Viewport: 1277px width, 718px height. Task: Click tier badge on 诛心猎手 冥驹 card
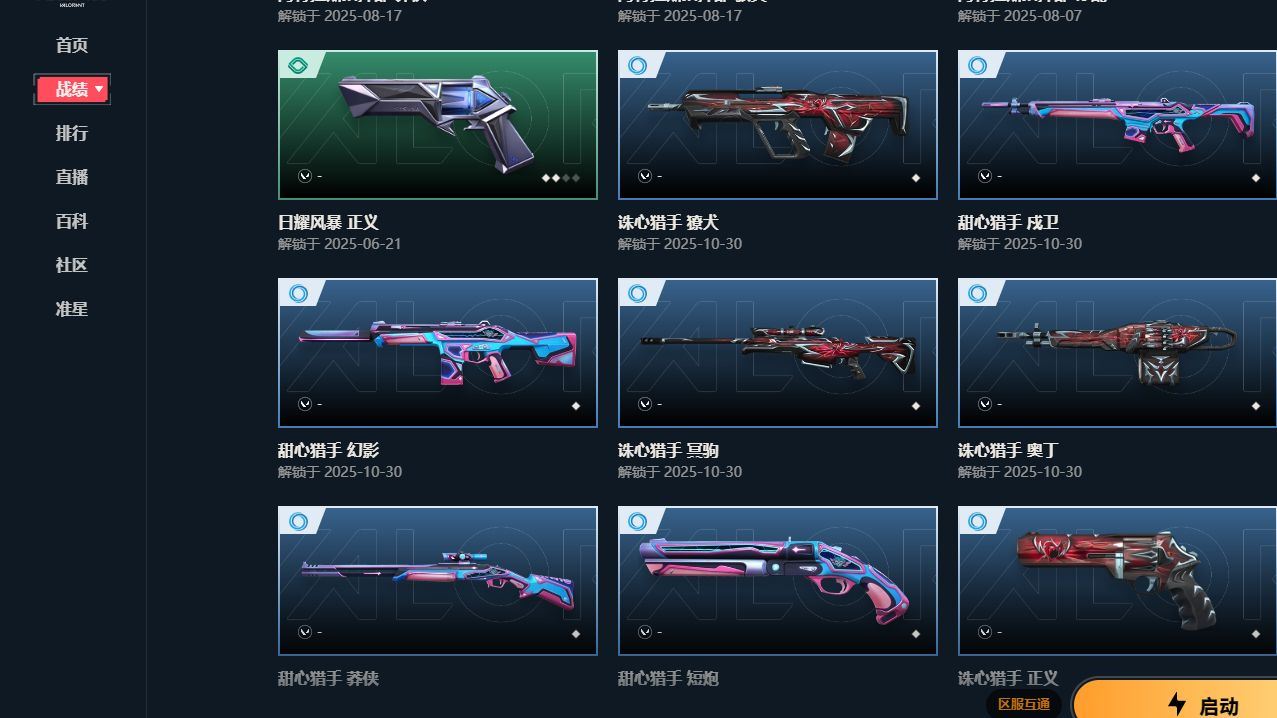(x=637, y=294)
